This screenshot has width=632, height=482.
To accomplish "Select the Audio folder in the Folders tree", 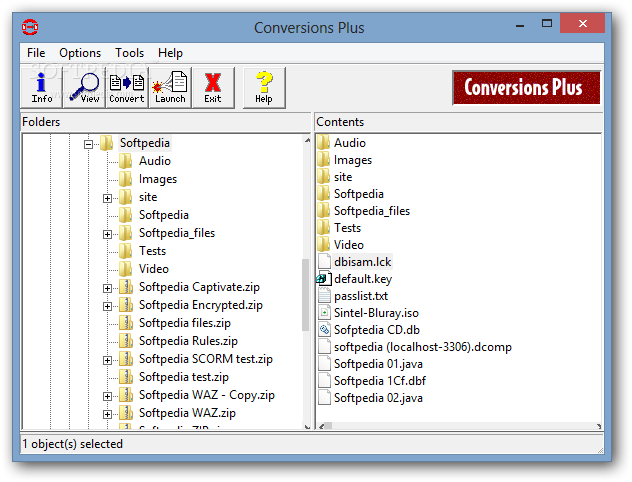I will point(155,161).
